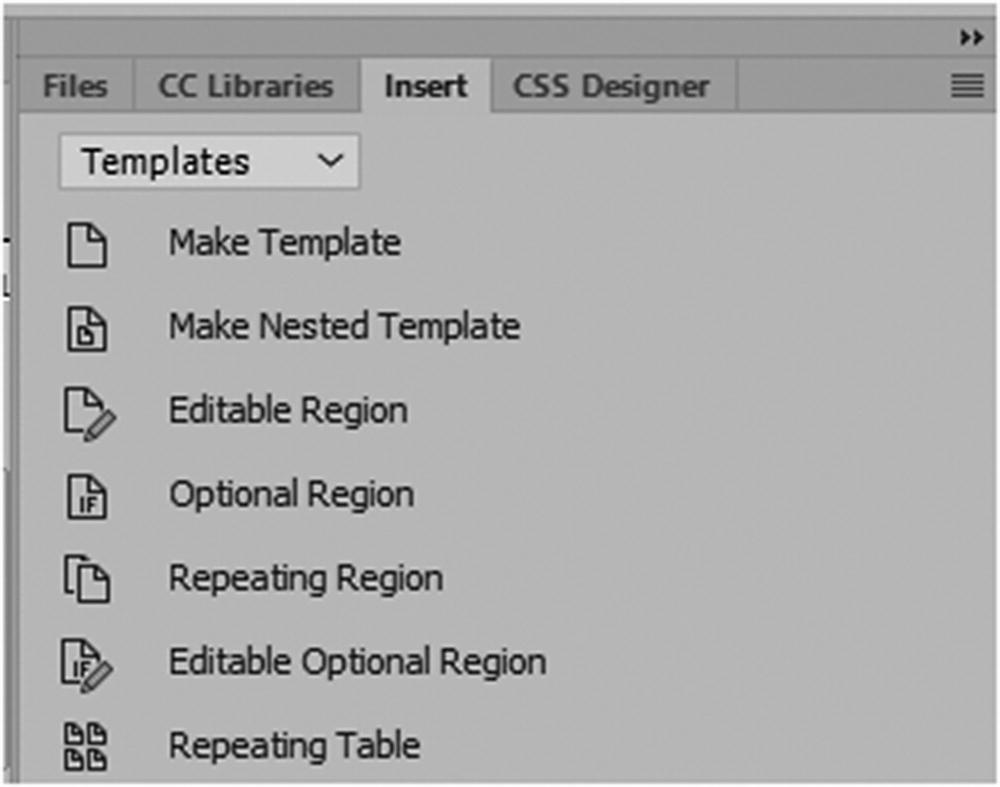Screen dimensions: 1000x787
Task: Choose the Make Nested Template label
Action: pos(344,327)
